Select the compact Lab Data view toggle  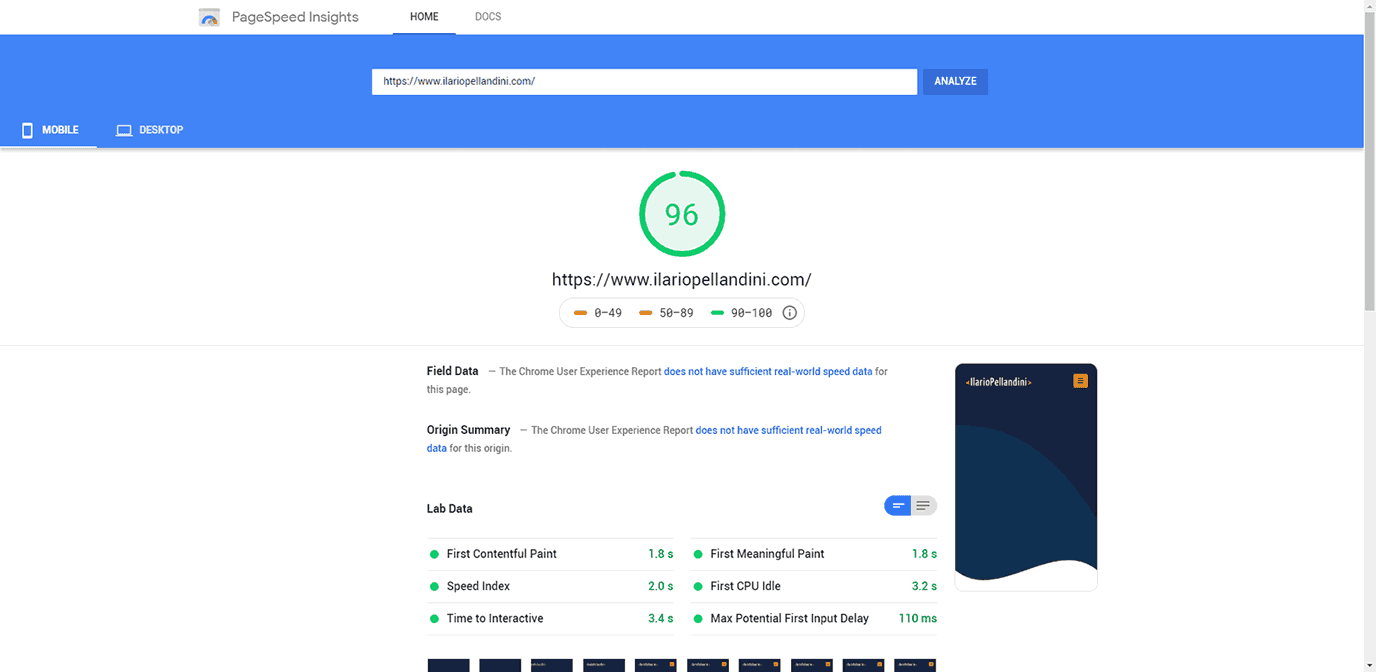click(897, 506)
